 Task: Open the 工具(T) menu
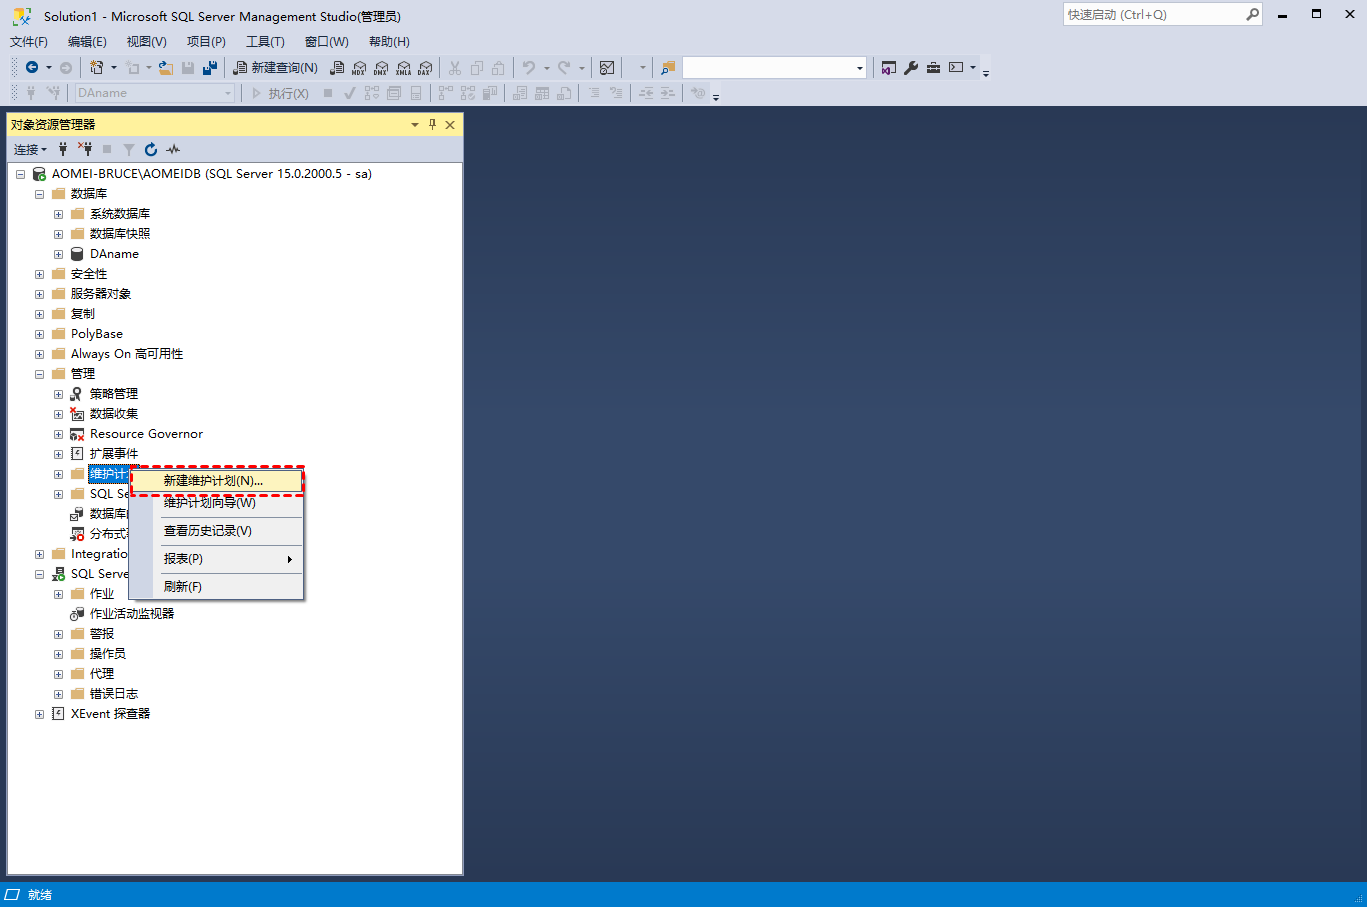[265, 42]
